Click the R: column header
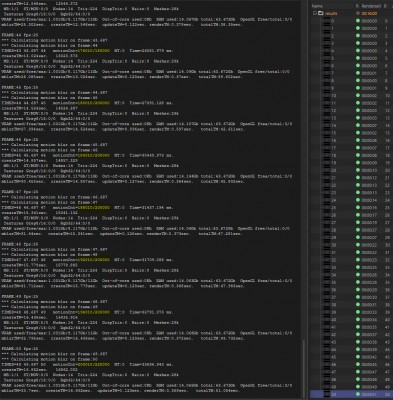 click(357, 6)
